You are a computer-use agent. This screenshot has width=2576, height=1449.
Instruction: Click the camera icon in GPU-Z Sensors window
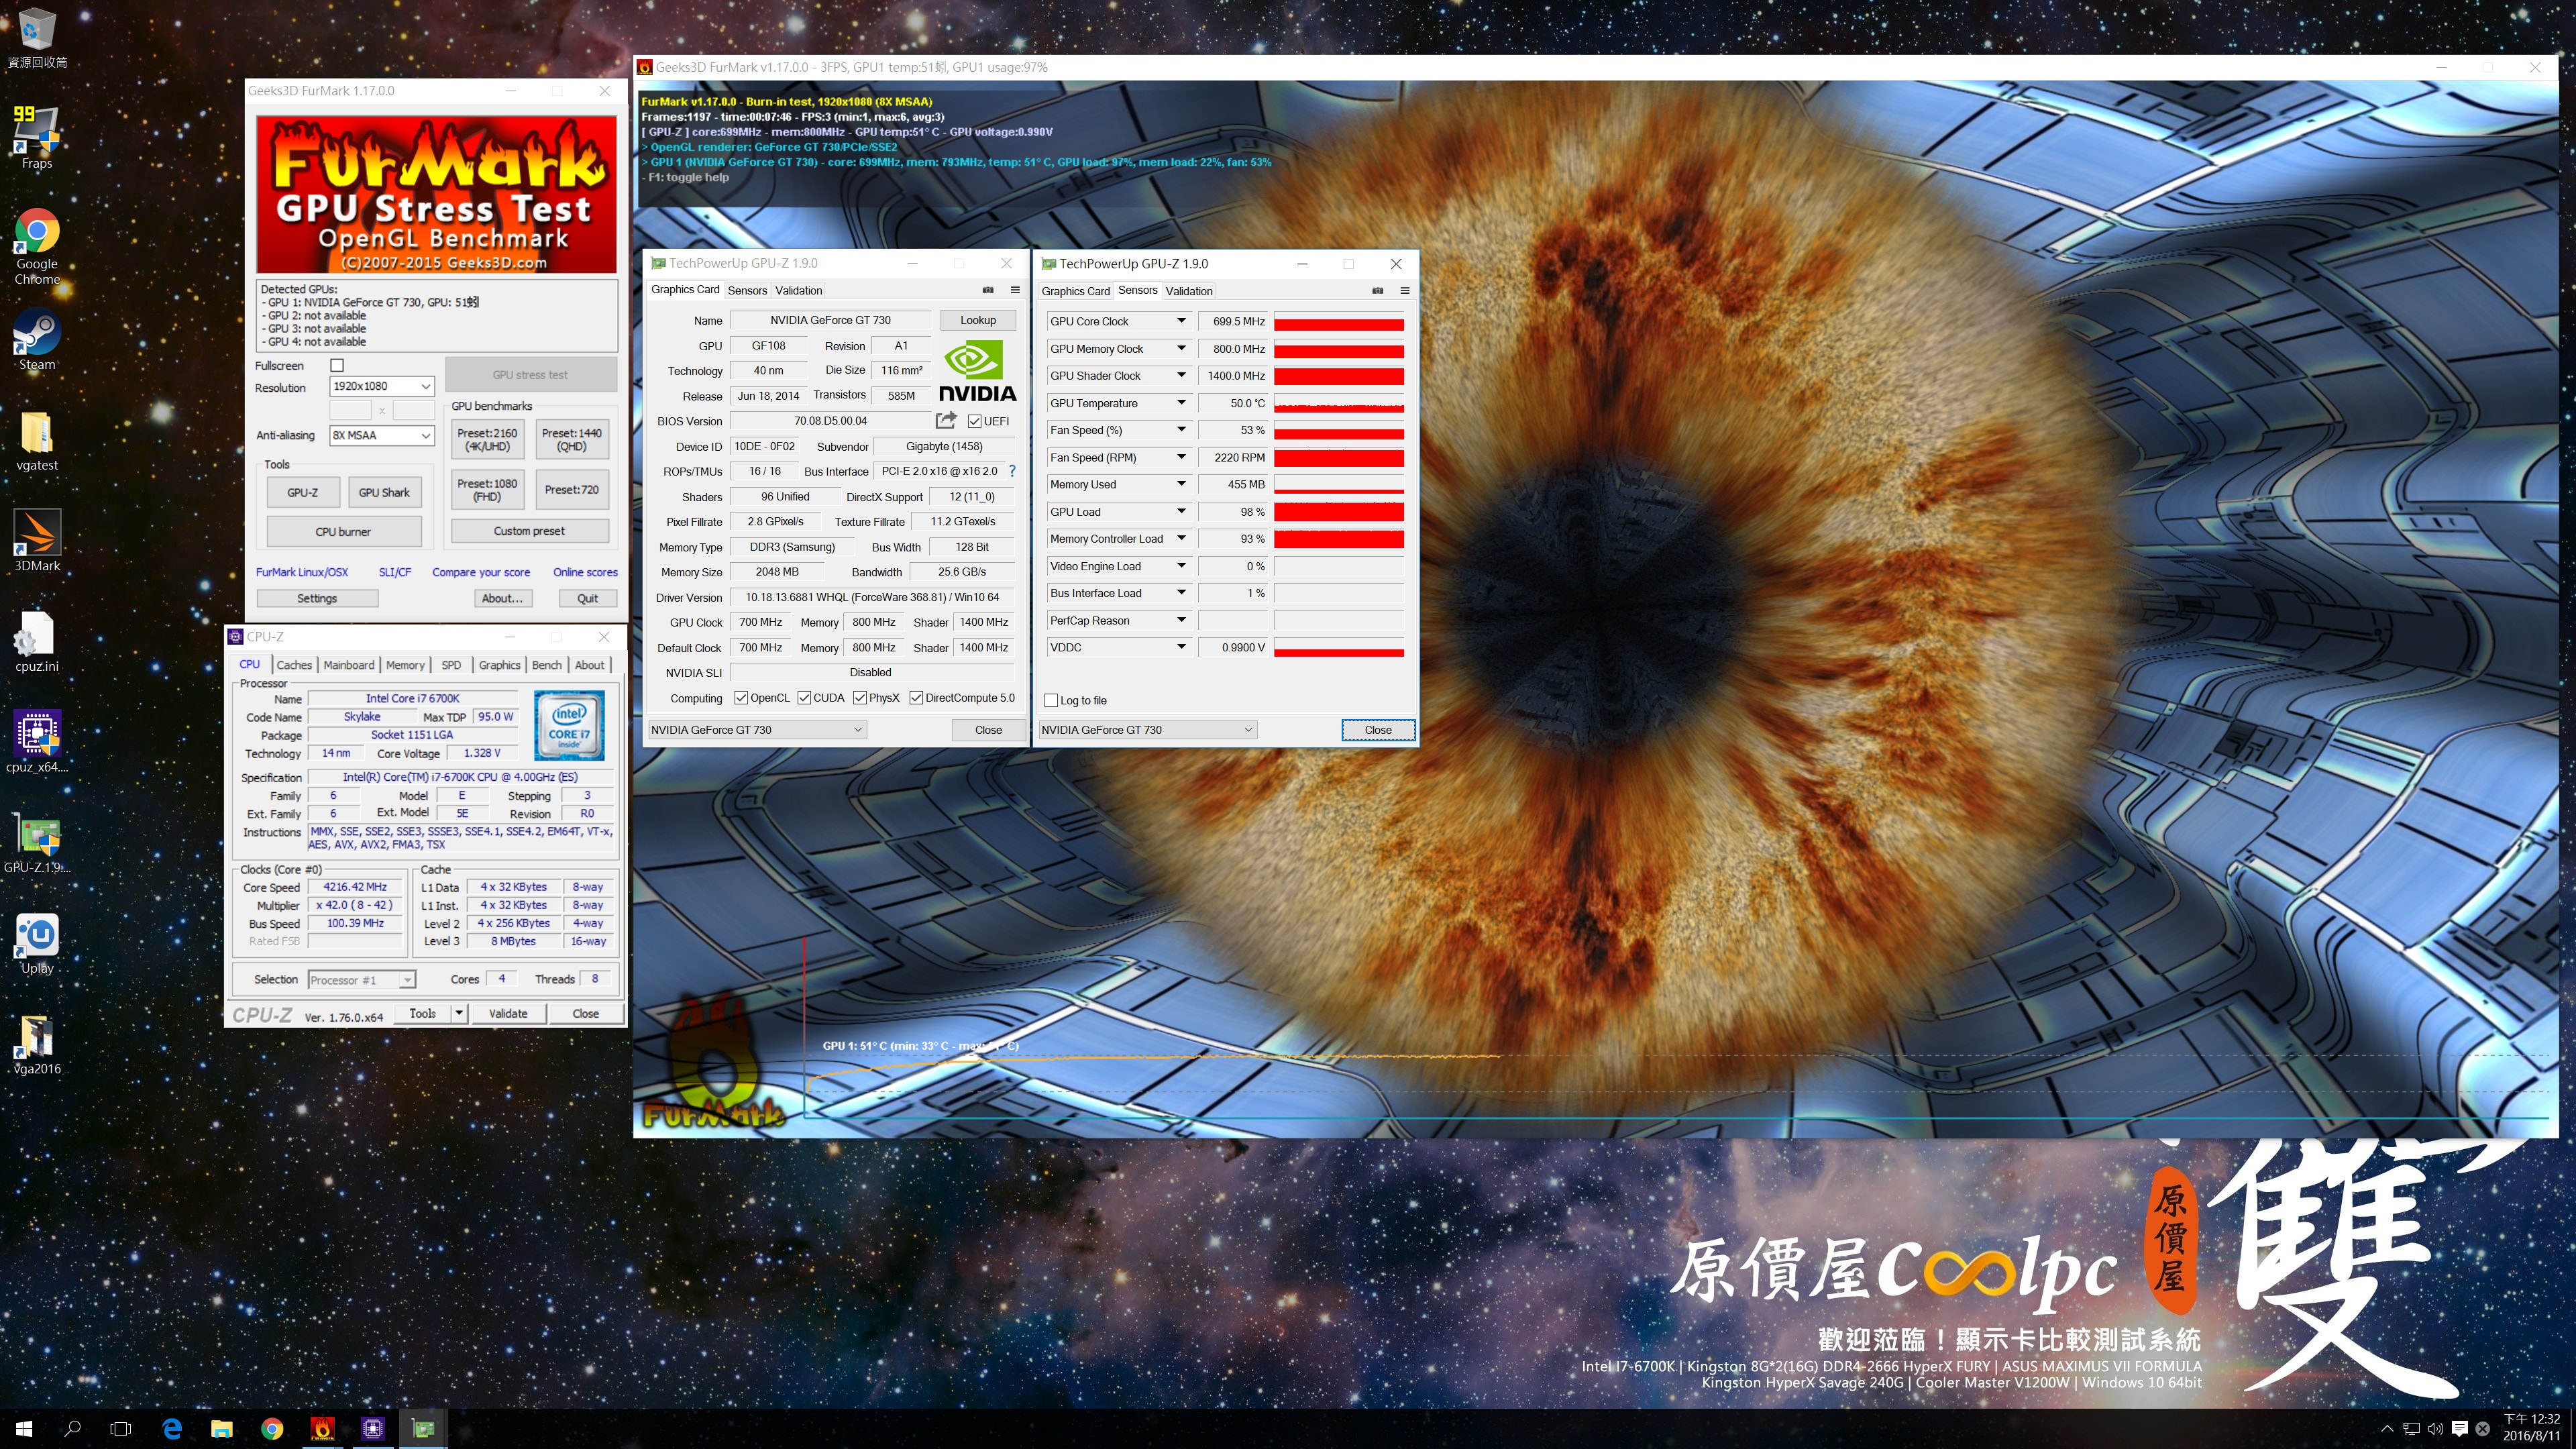1378,291
